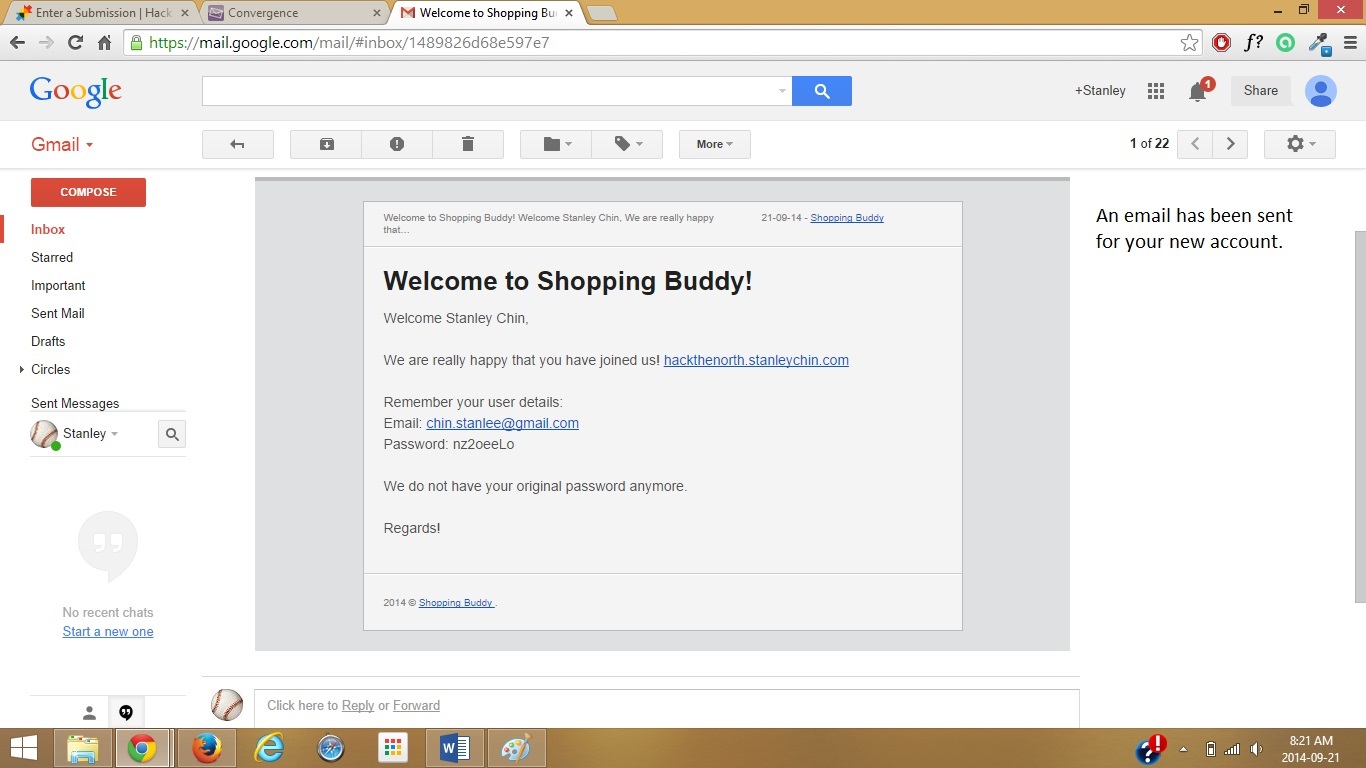Viewport: 1366px width, 768px height.
Task: Click the page vertical scrollbar
Action: (x=1360, y=416)
